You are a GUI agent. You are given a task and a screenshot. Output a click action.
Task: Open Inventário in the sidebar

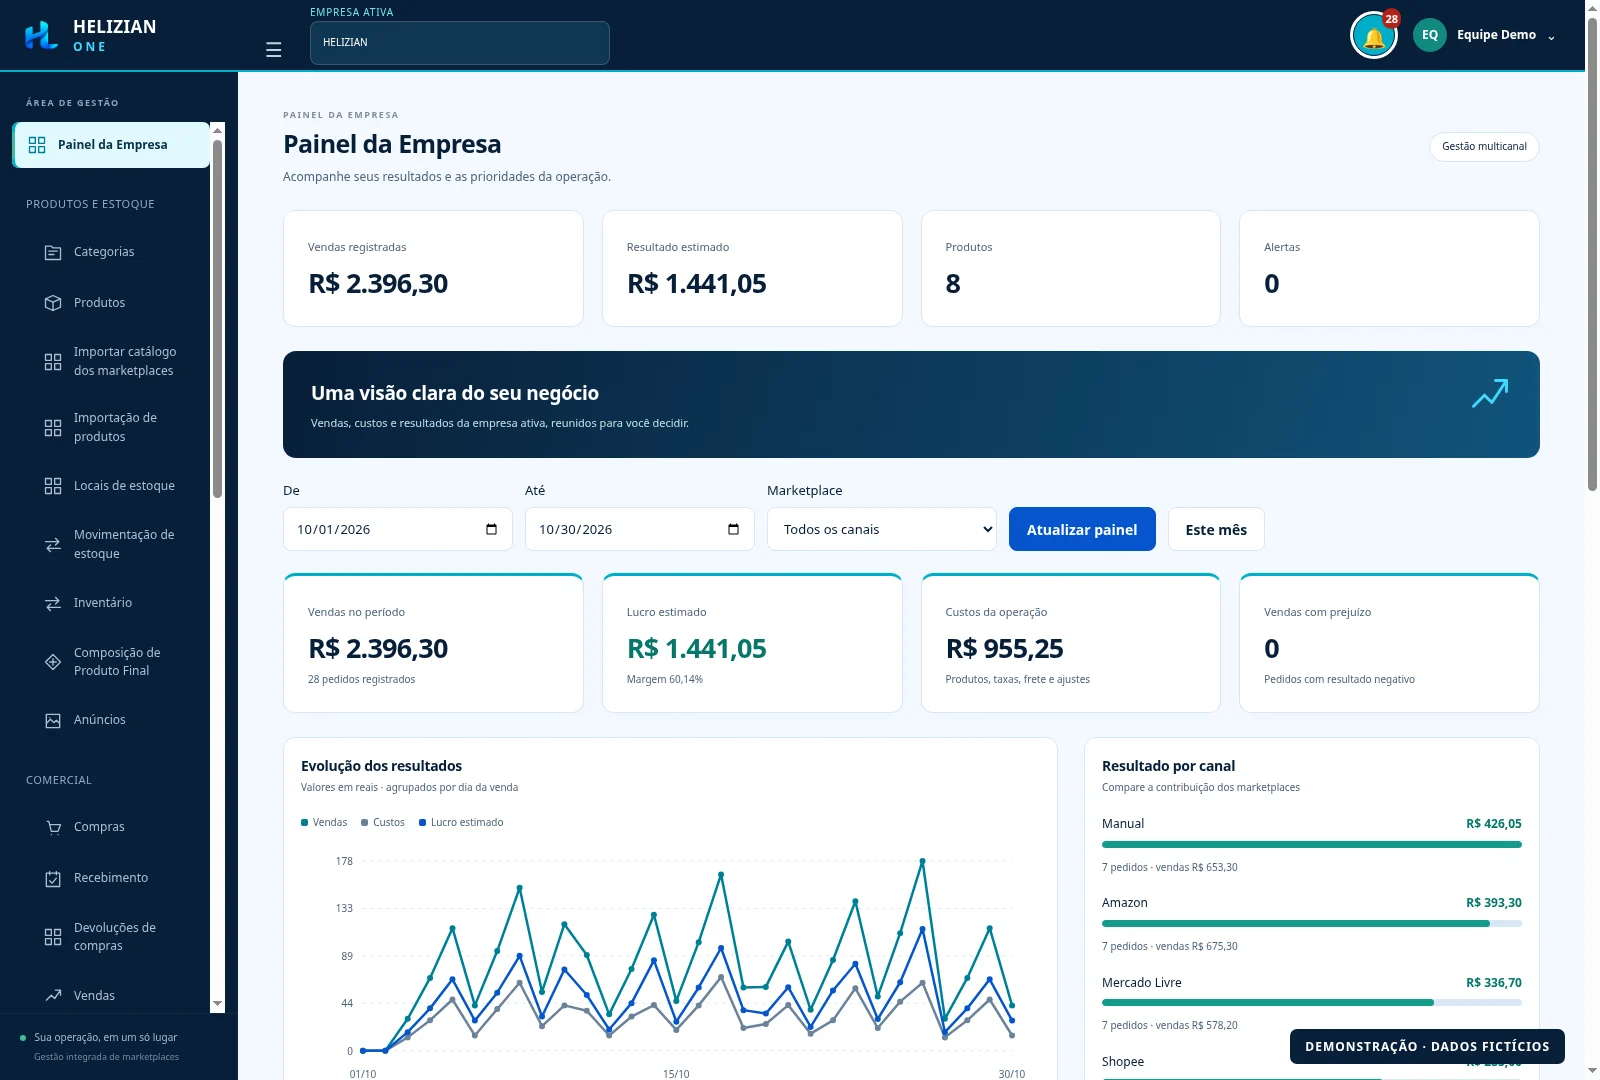point(103,603)
